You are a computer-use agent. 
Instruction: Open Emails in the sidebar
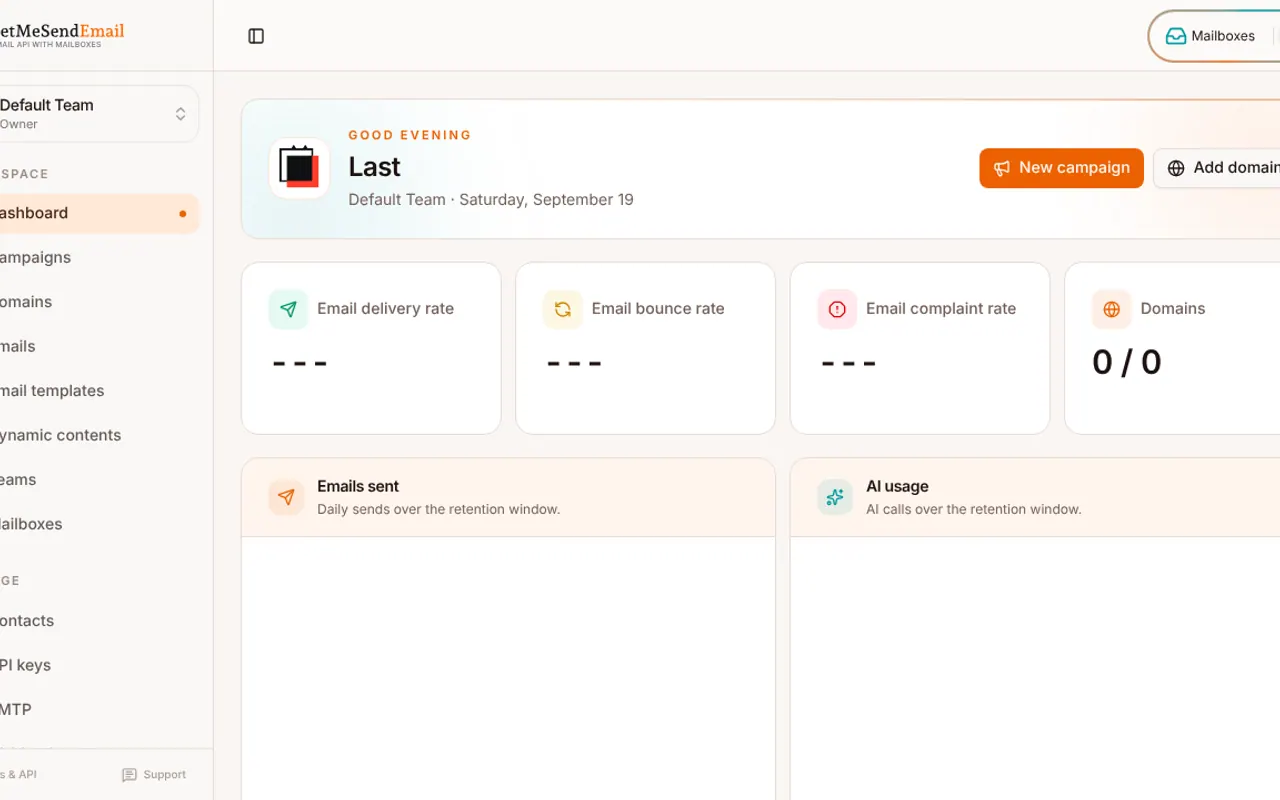[x=97, y=346]
